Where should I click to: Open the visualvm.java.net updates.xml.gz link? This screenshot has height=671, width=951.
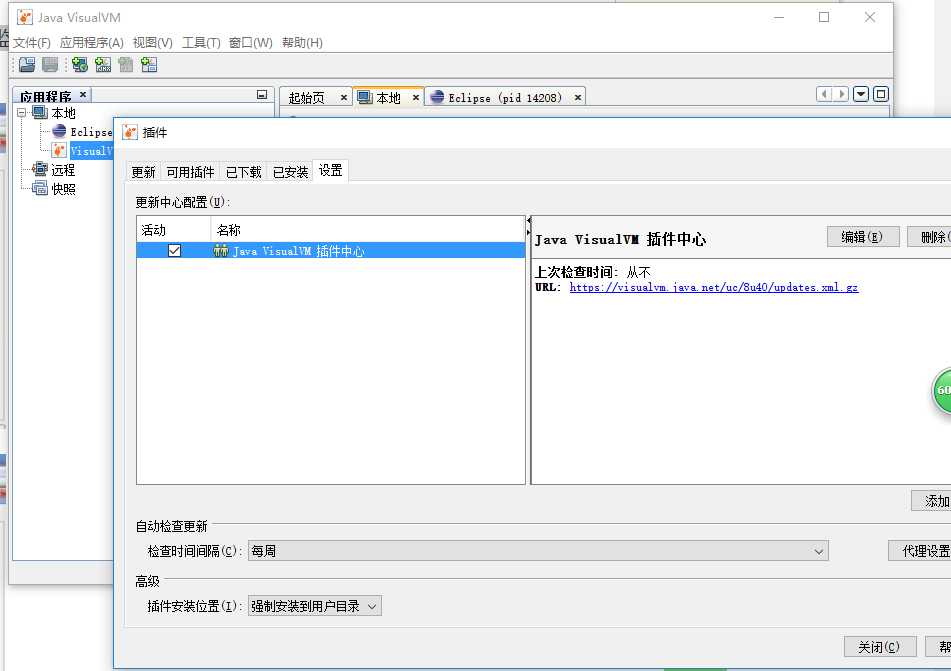(x=714, y=287)
